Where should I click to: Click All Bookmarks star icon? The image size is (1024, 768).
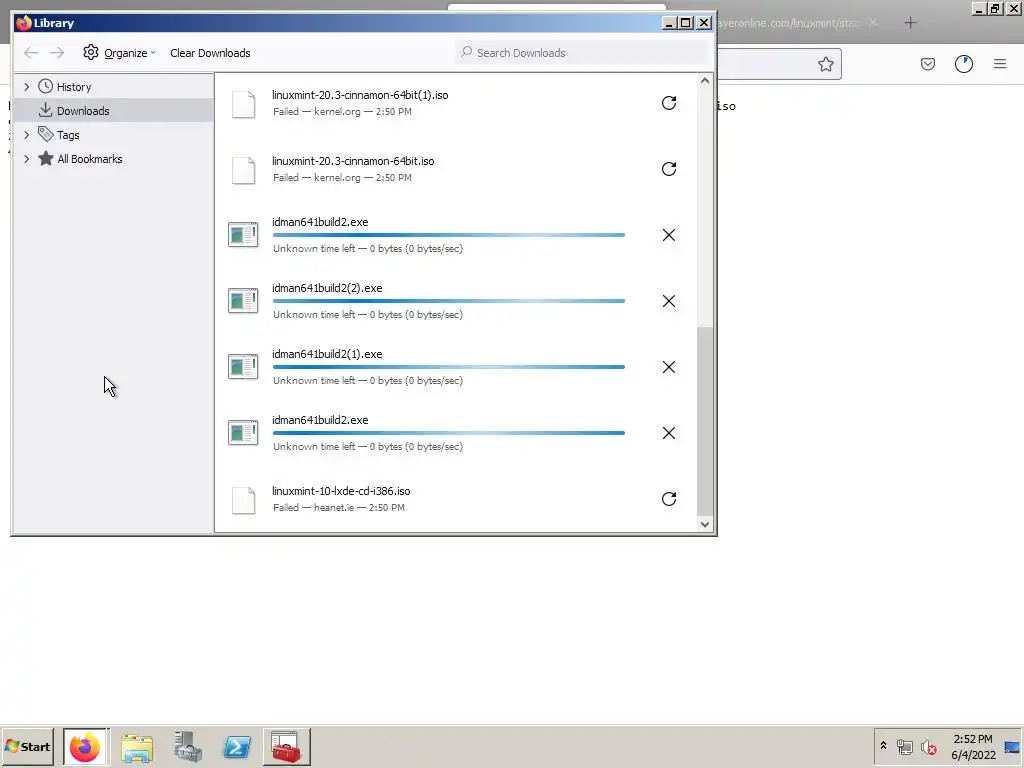coord(46,159)
